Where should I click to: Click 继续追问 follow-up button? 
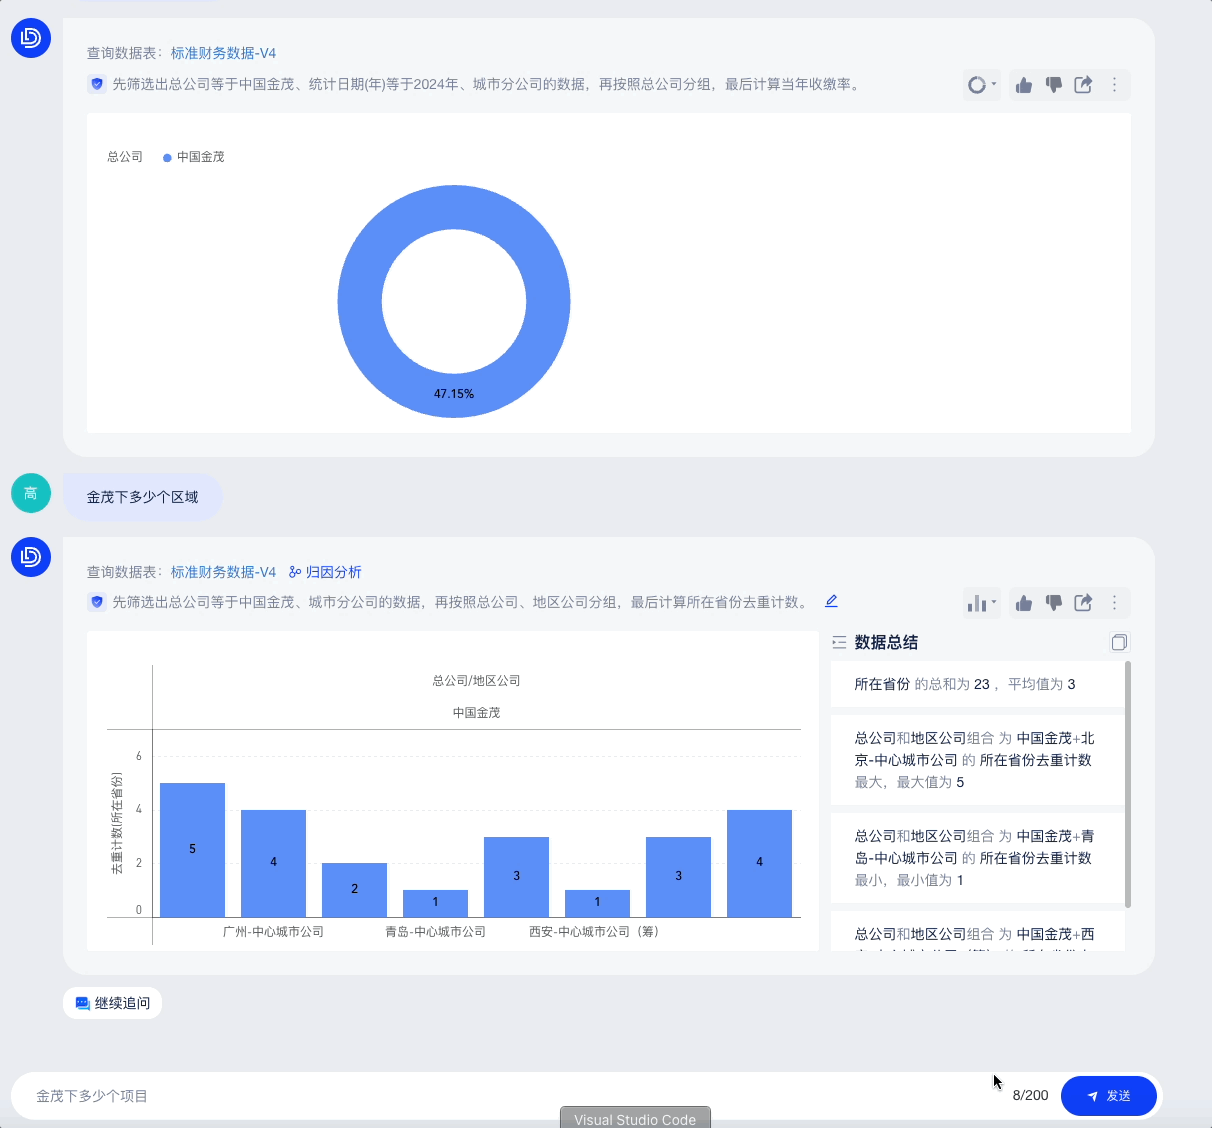click(112, 1003)
